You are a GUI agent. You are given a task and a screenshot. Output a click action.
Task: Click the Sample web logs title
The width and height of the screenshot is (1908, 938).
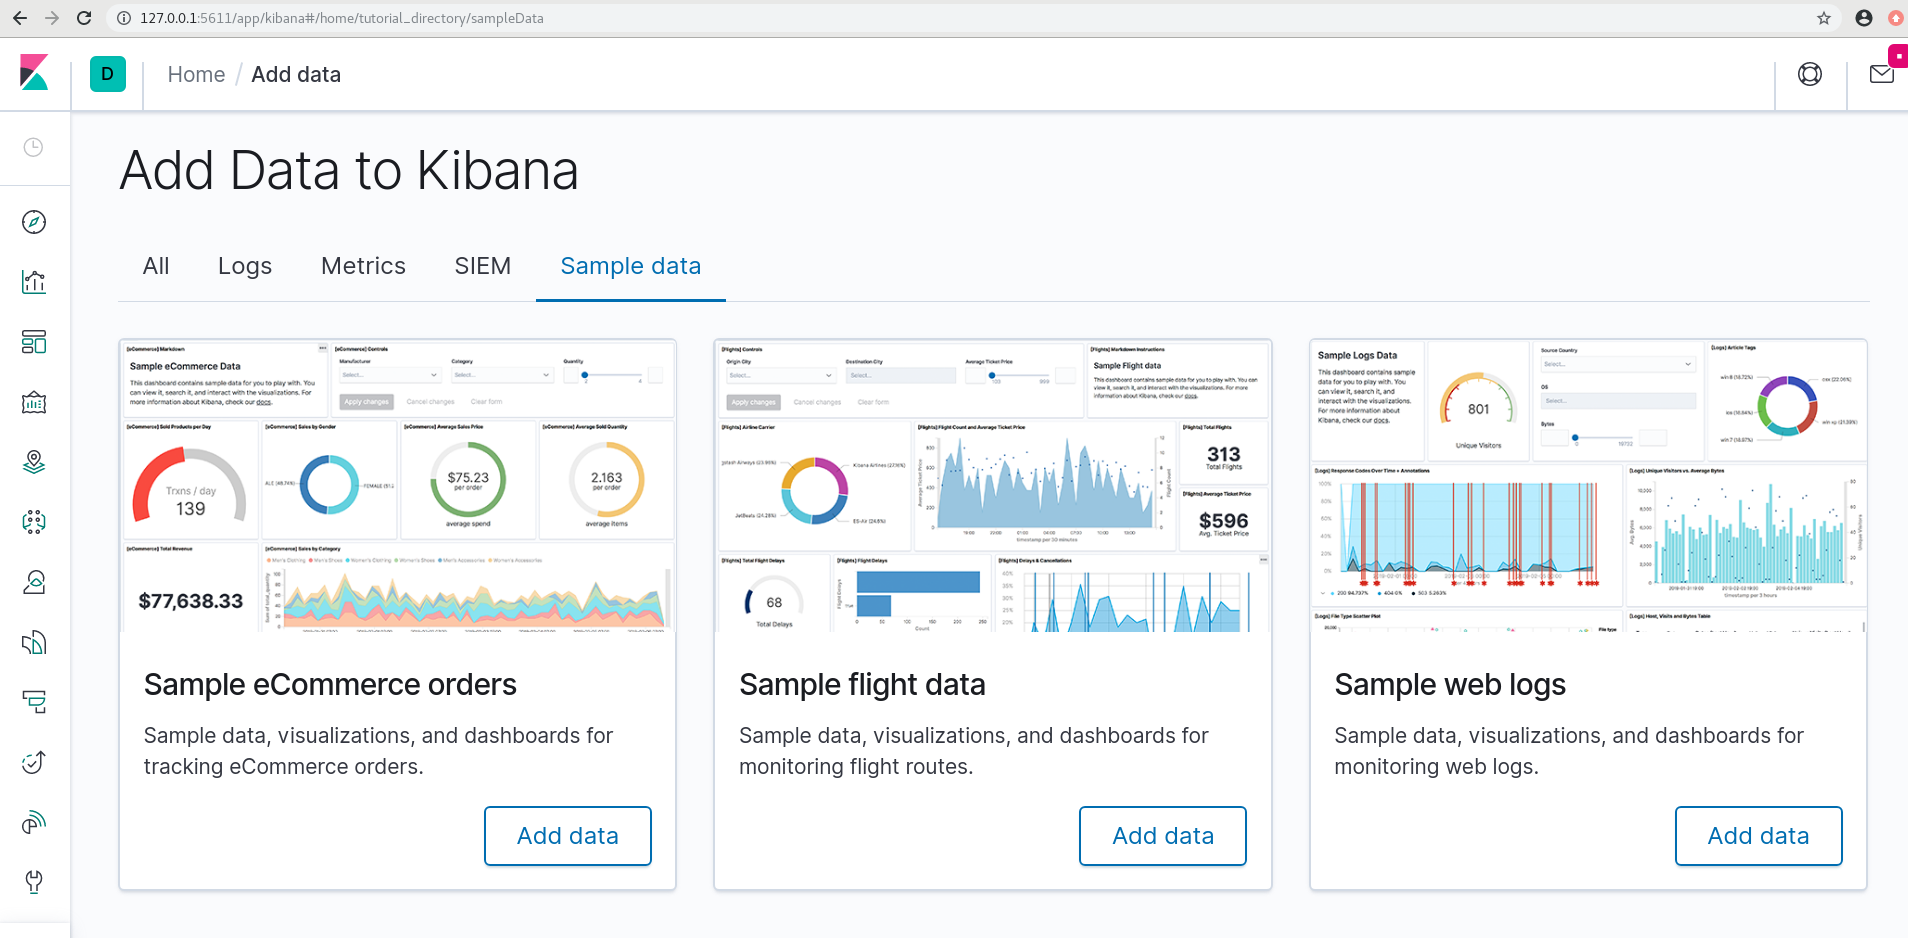pos(1450,685)
